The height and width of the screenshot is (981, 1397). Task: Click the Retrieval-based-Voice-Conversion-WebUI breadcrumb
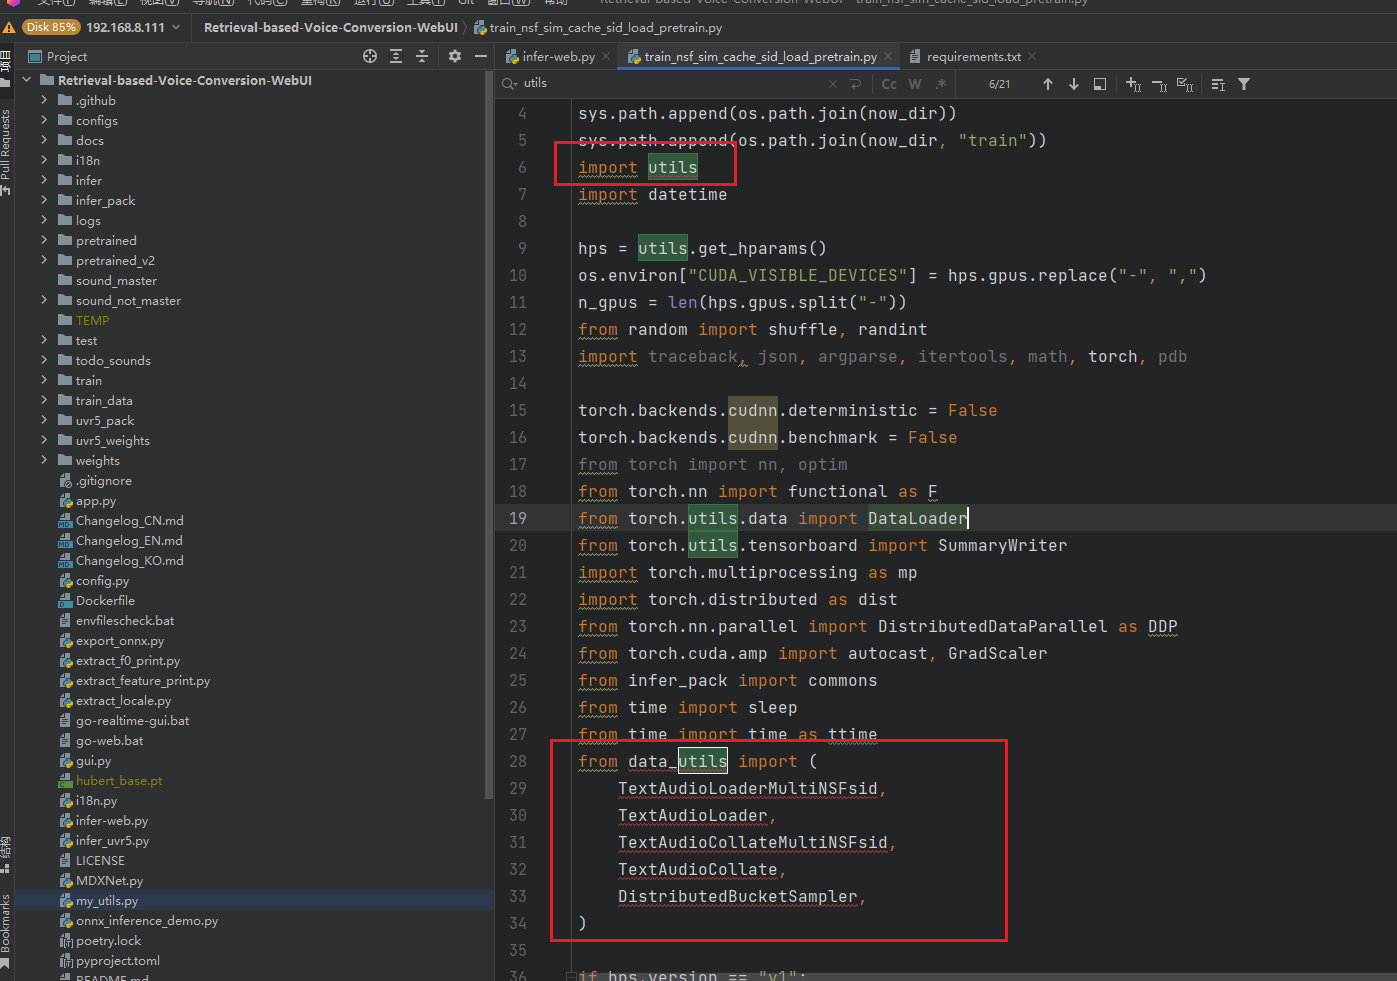330,27
